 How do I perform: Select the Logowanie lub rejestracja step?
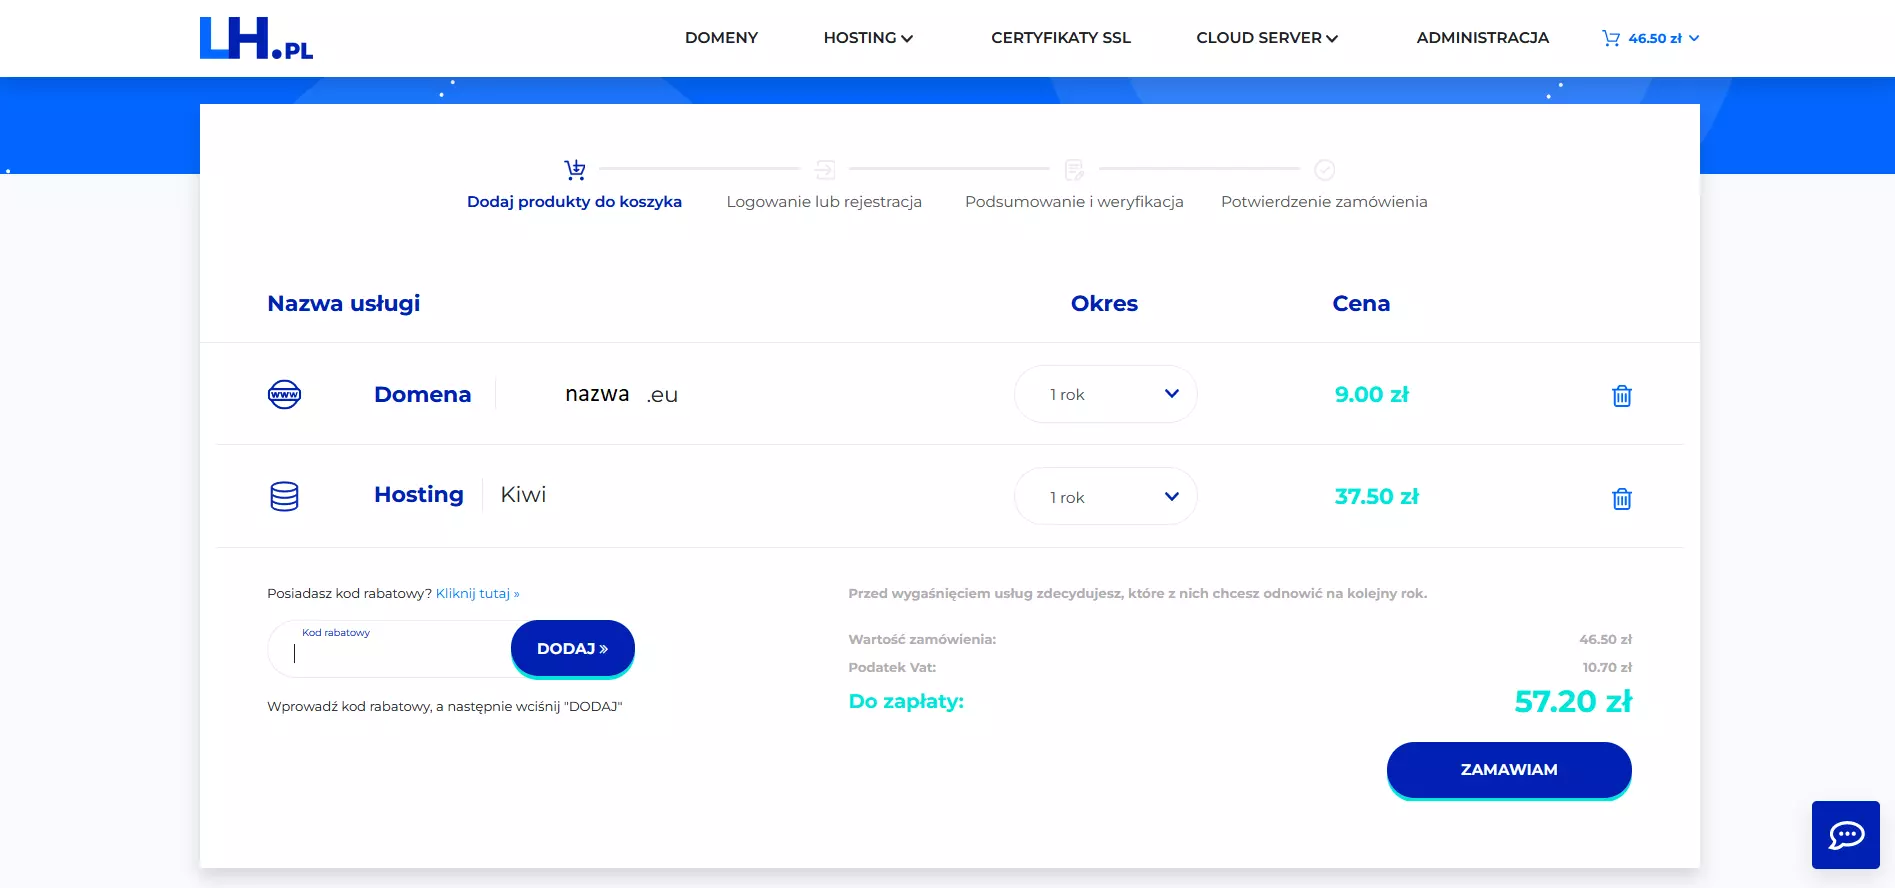click(825, 202)
